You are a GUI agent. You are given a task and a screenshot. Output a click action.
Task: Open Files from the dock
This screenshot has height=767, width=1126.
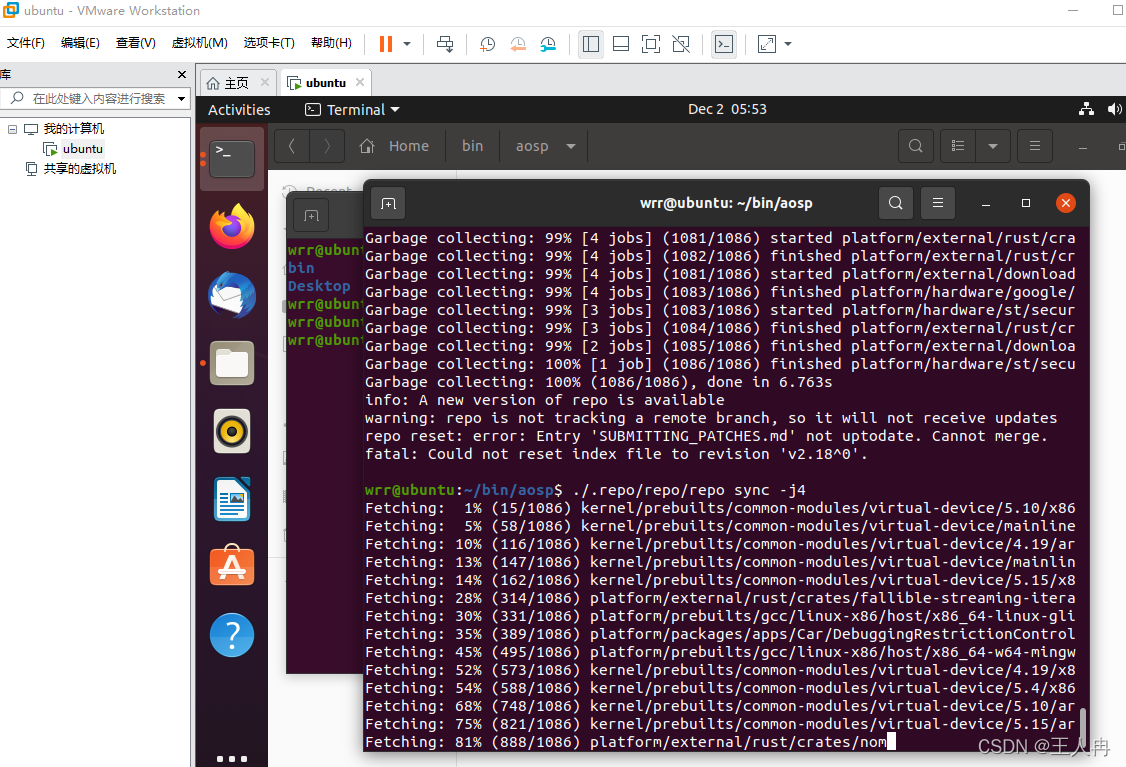pos(232,363)
